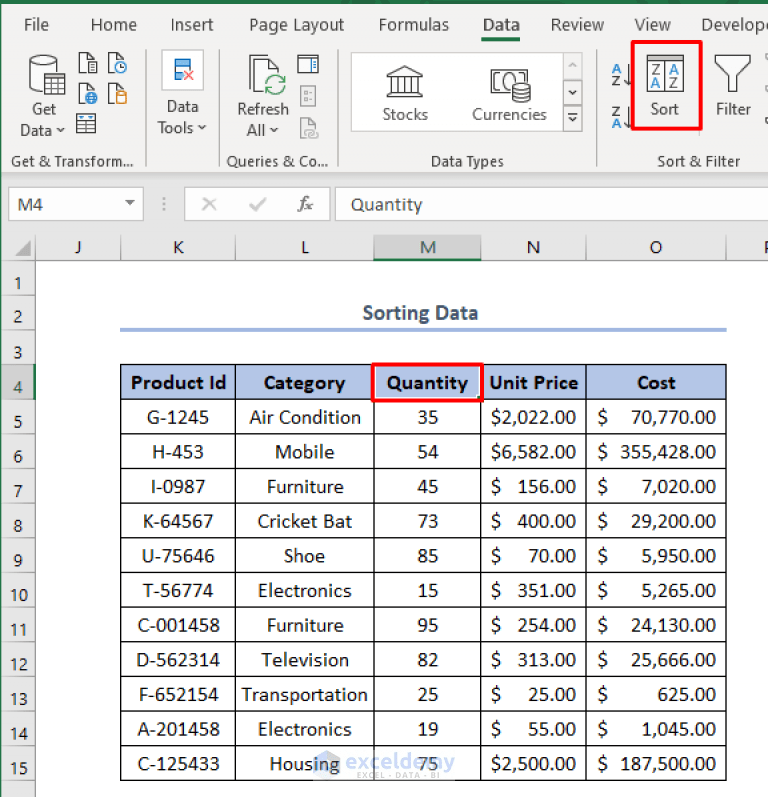
Task: Select the Stocks data type
Action: click(x=405, y=94)
